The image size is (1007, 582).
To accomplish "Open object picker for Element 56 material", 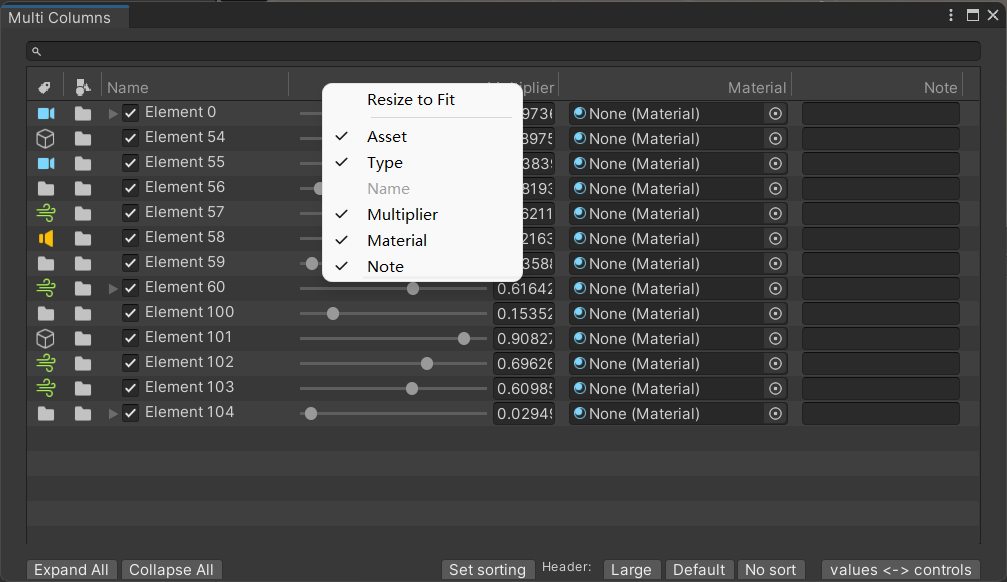I will [775, 189].
